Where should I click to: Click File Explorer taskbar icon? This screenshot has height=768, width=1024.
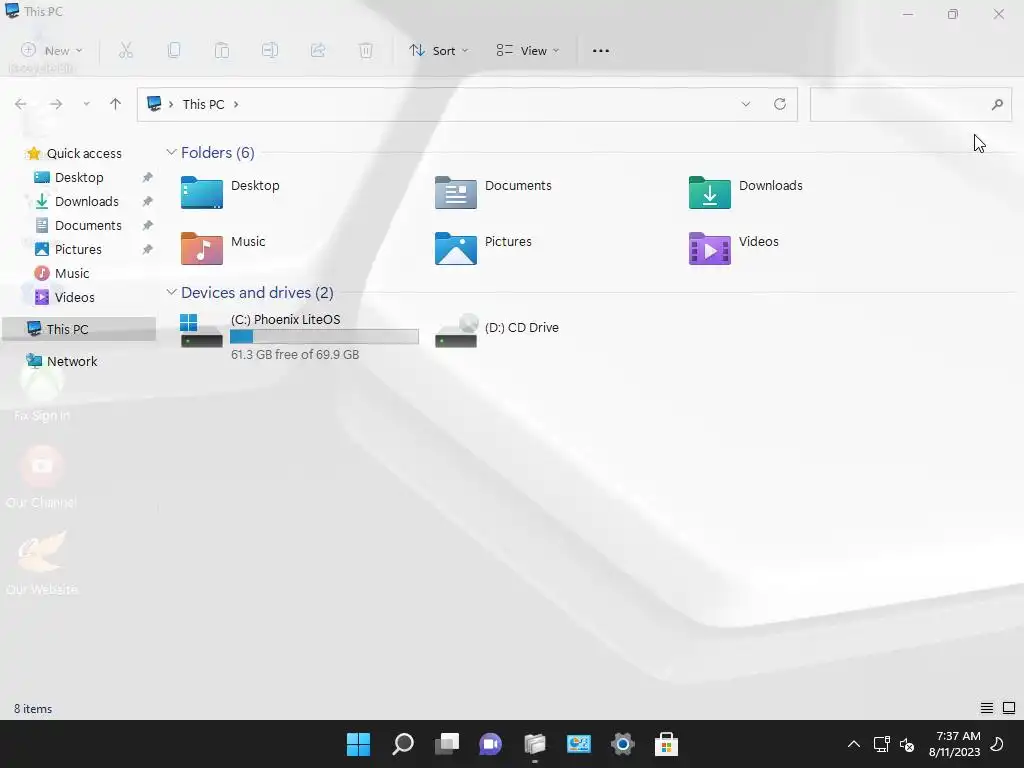click(534, 744)
